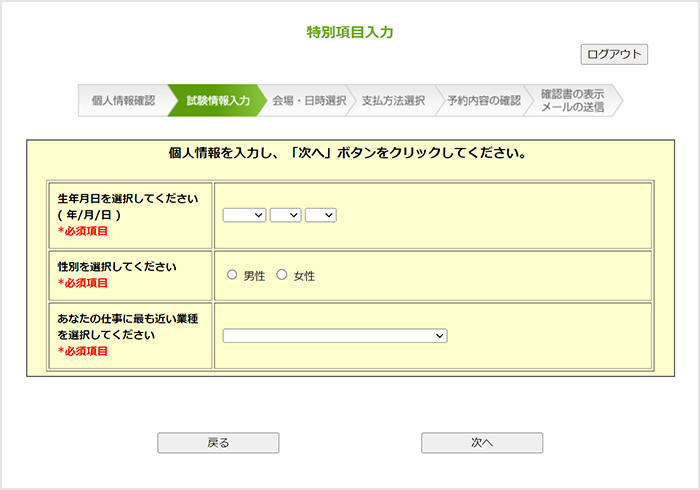The height and width of the screenshot is (490, 700).
Task: Click the 必須項目 note under 性別
Action: click(x=83, y=283)
